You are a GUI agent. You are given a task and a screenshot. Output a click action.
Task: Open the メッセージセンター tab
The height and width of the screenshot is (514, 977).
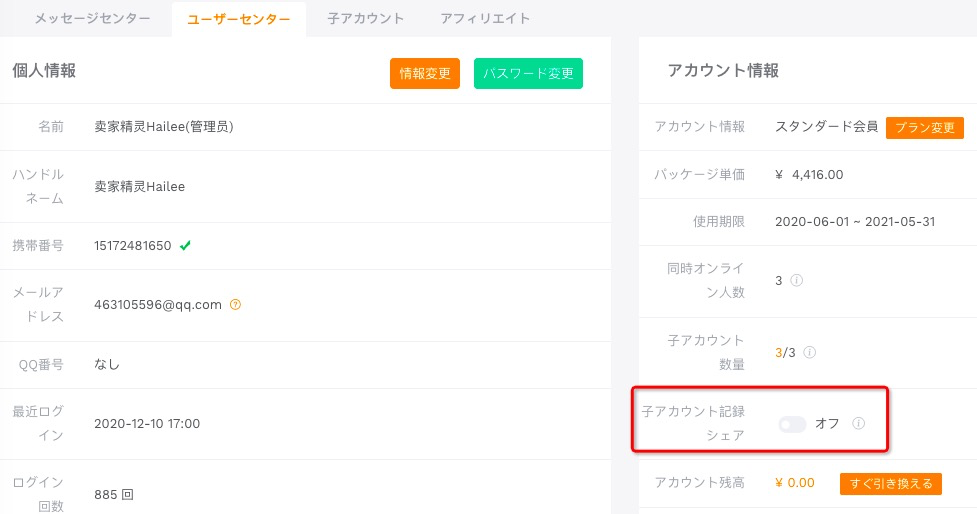click(92, 19)
